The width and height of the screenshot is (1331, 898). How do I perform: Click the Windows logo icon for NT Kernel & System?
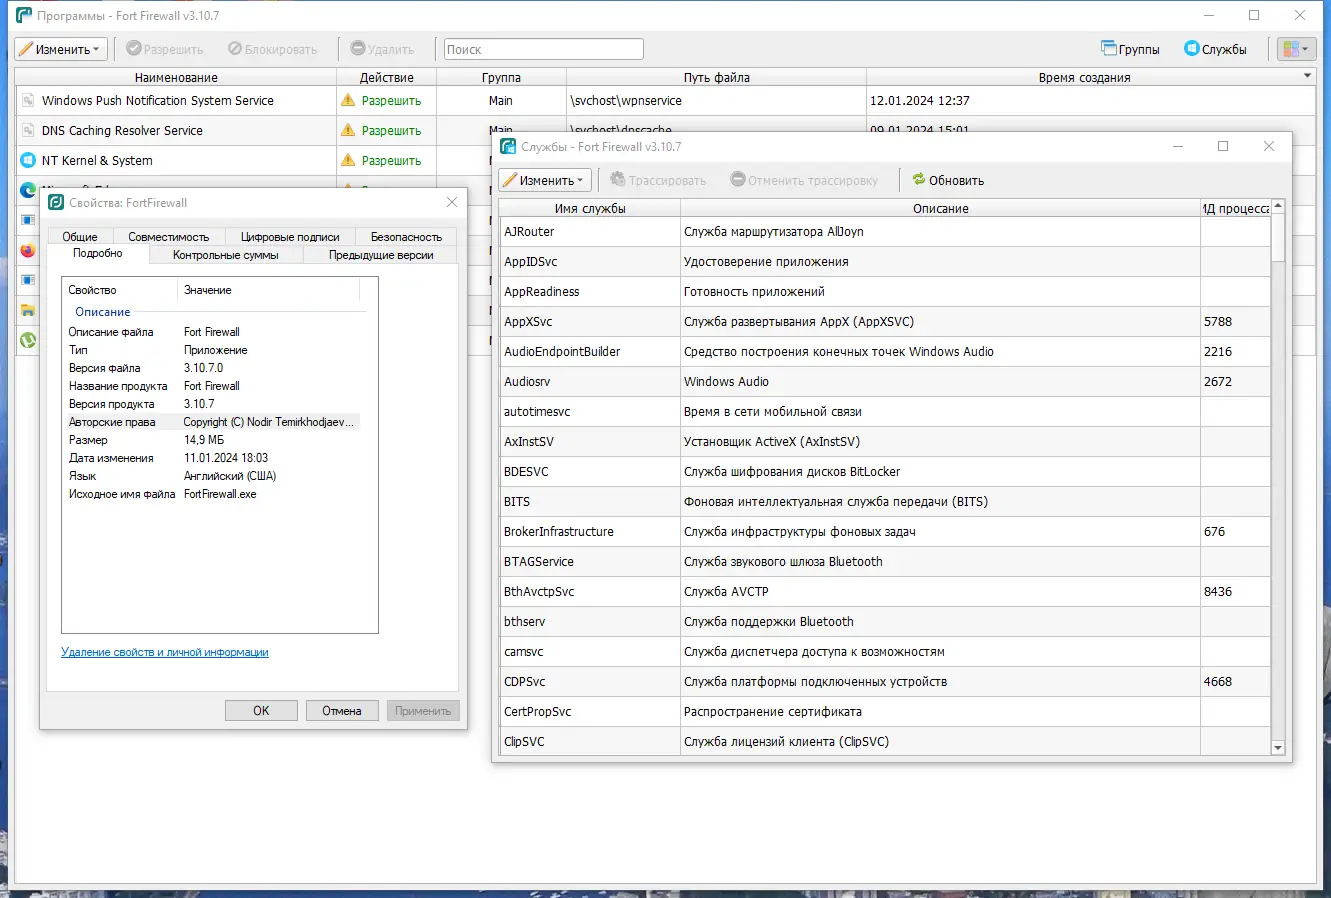[x=27, y=160]
